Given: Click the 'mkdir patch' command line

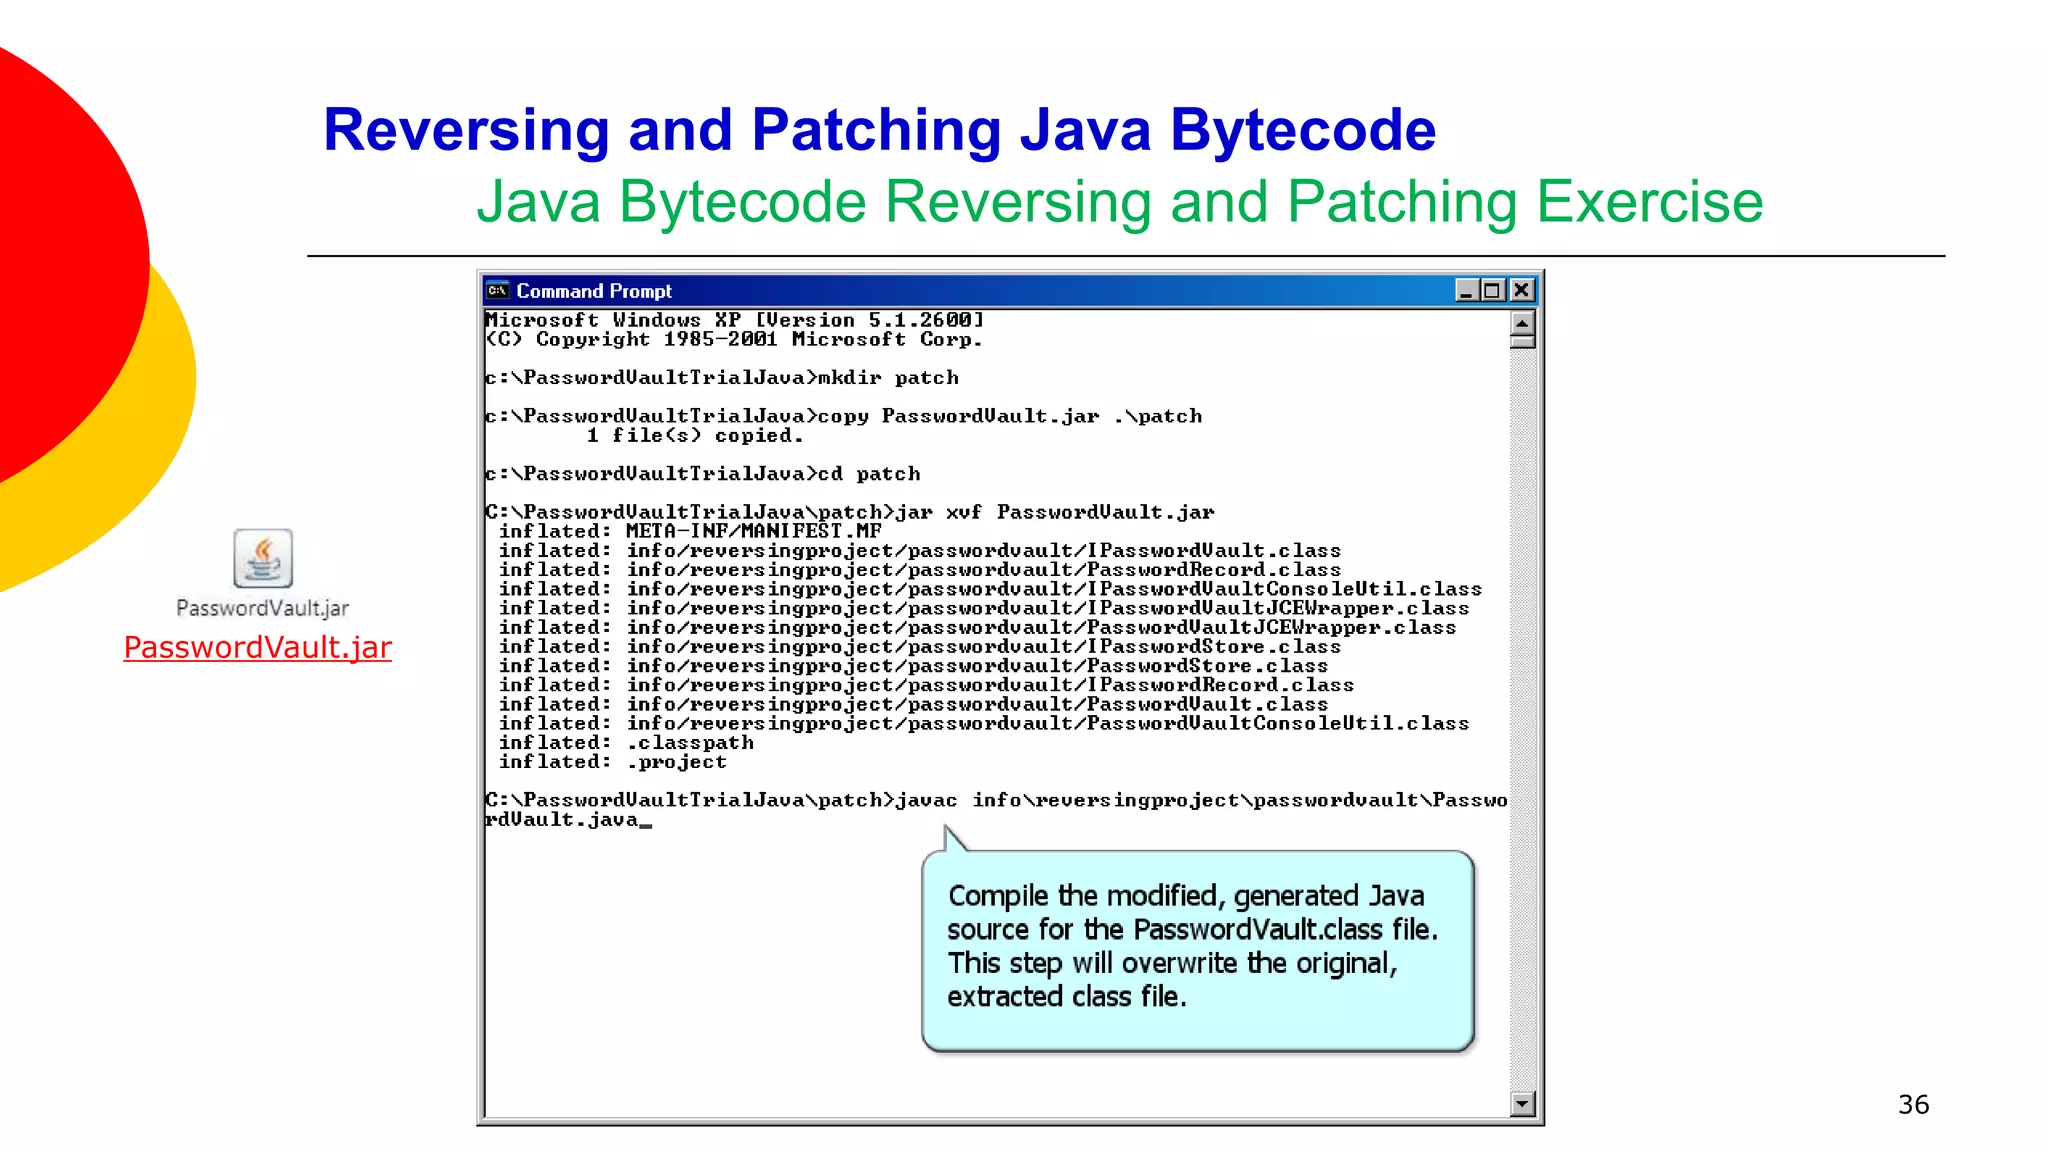Looking at the screenshot, I should click(x=722, y=378).
